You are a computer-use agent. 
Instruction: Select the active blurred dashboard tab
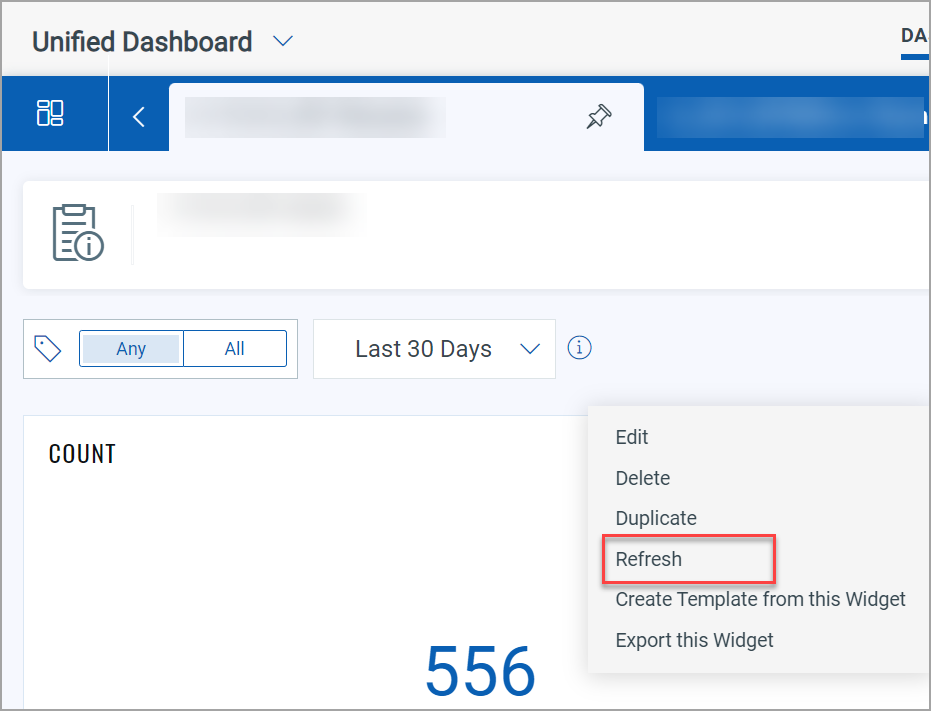[406, 117]
